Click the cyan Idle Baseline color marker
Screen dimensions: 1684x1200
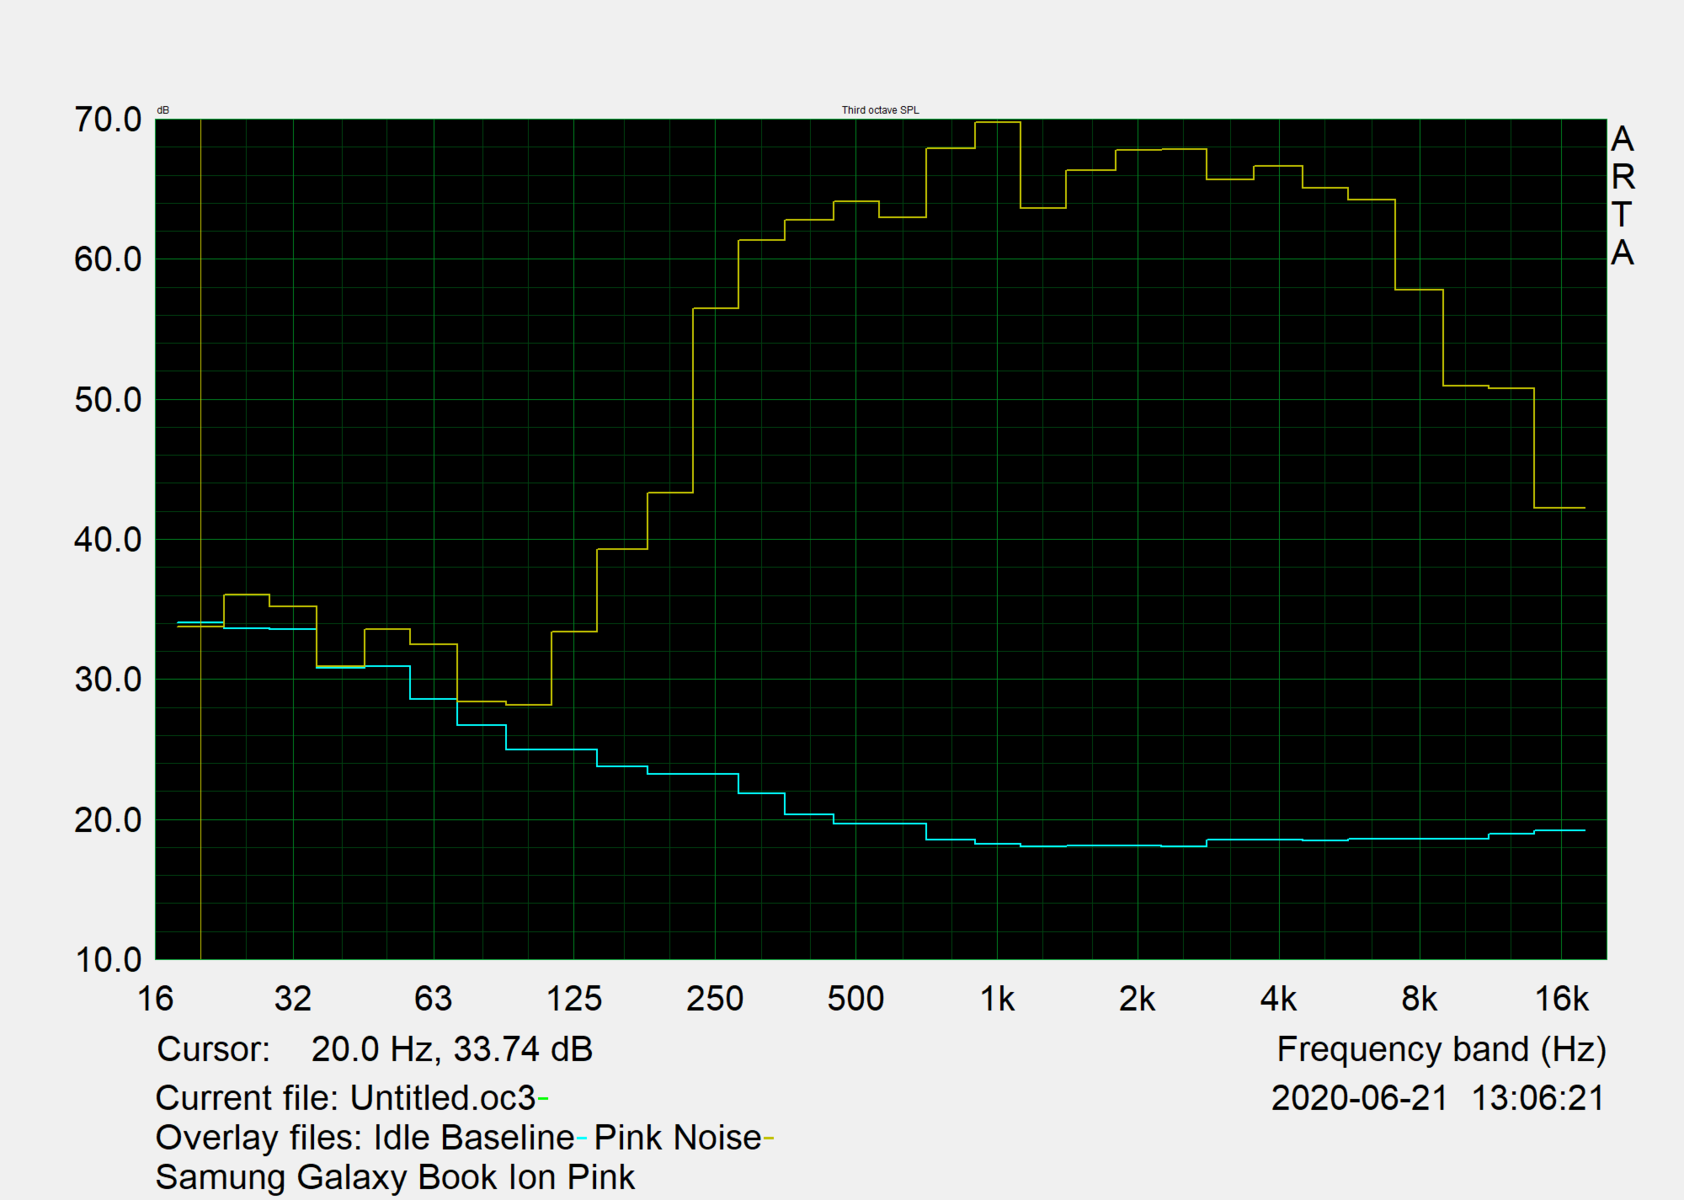[582, 1139]
